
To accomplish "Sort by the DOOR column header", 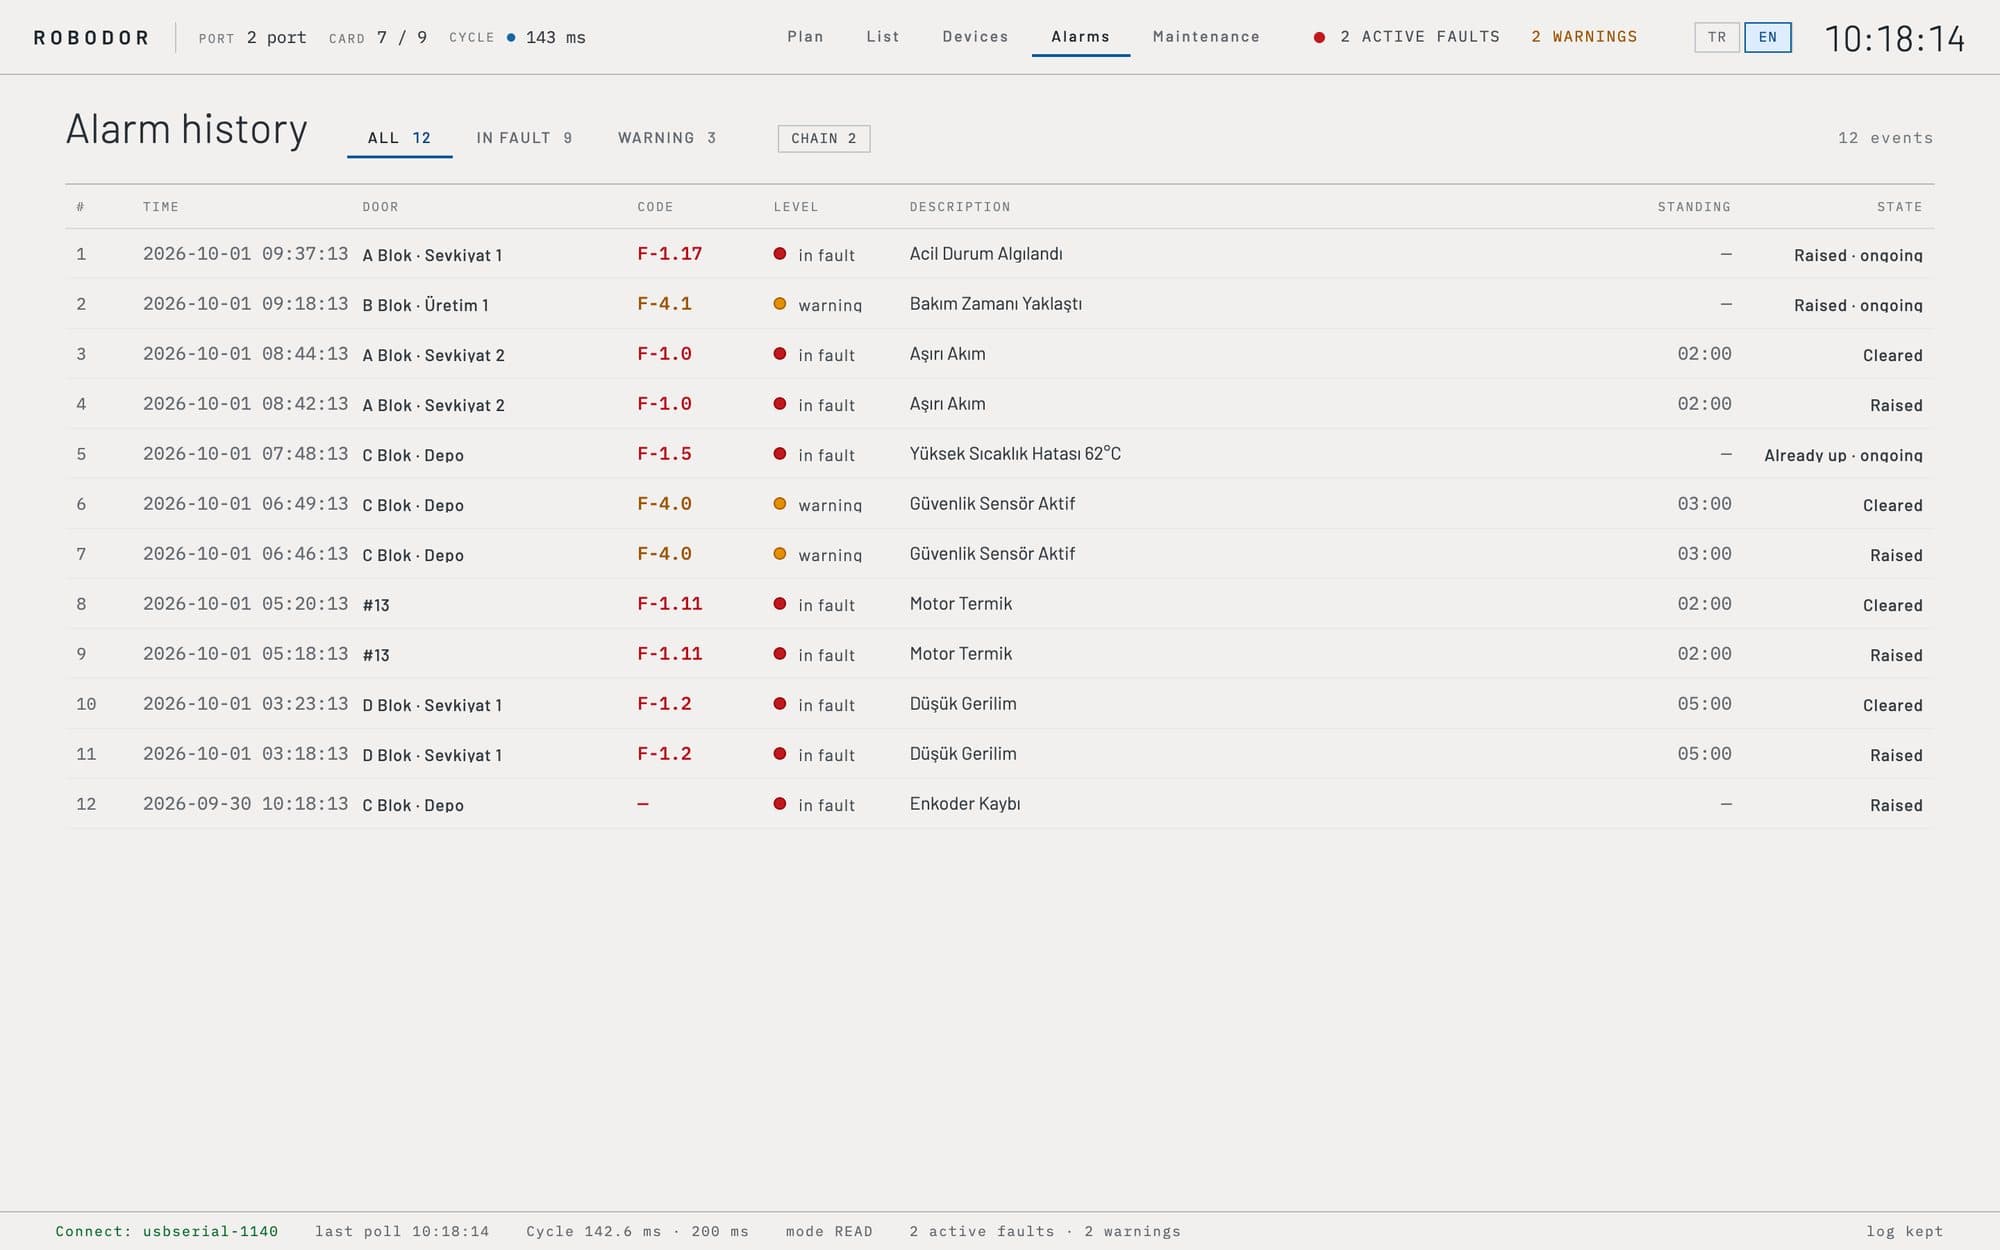I will (x=380, y=207).
